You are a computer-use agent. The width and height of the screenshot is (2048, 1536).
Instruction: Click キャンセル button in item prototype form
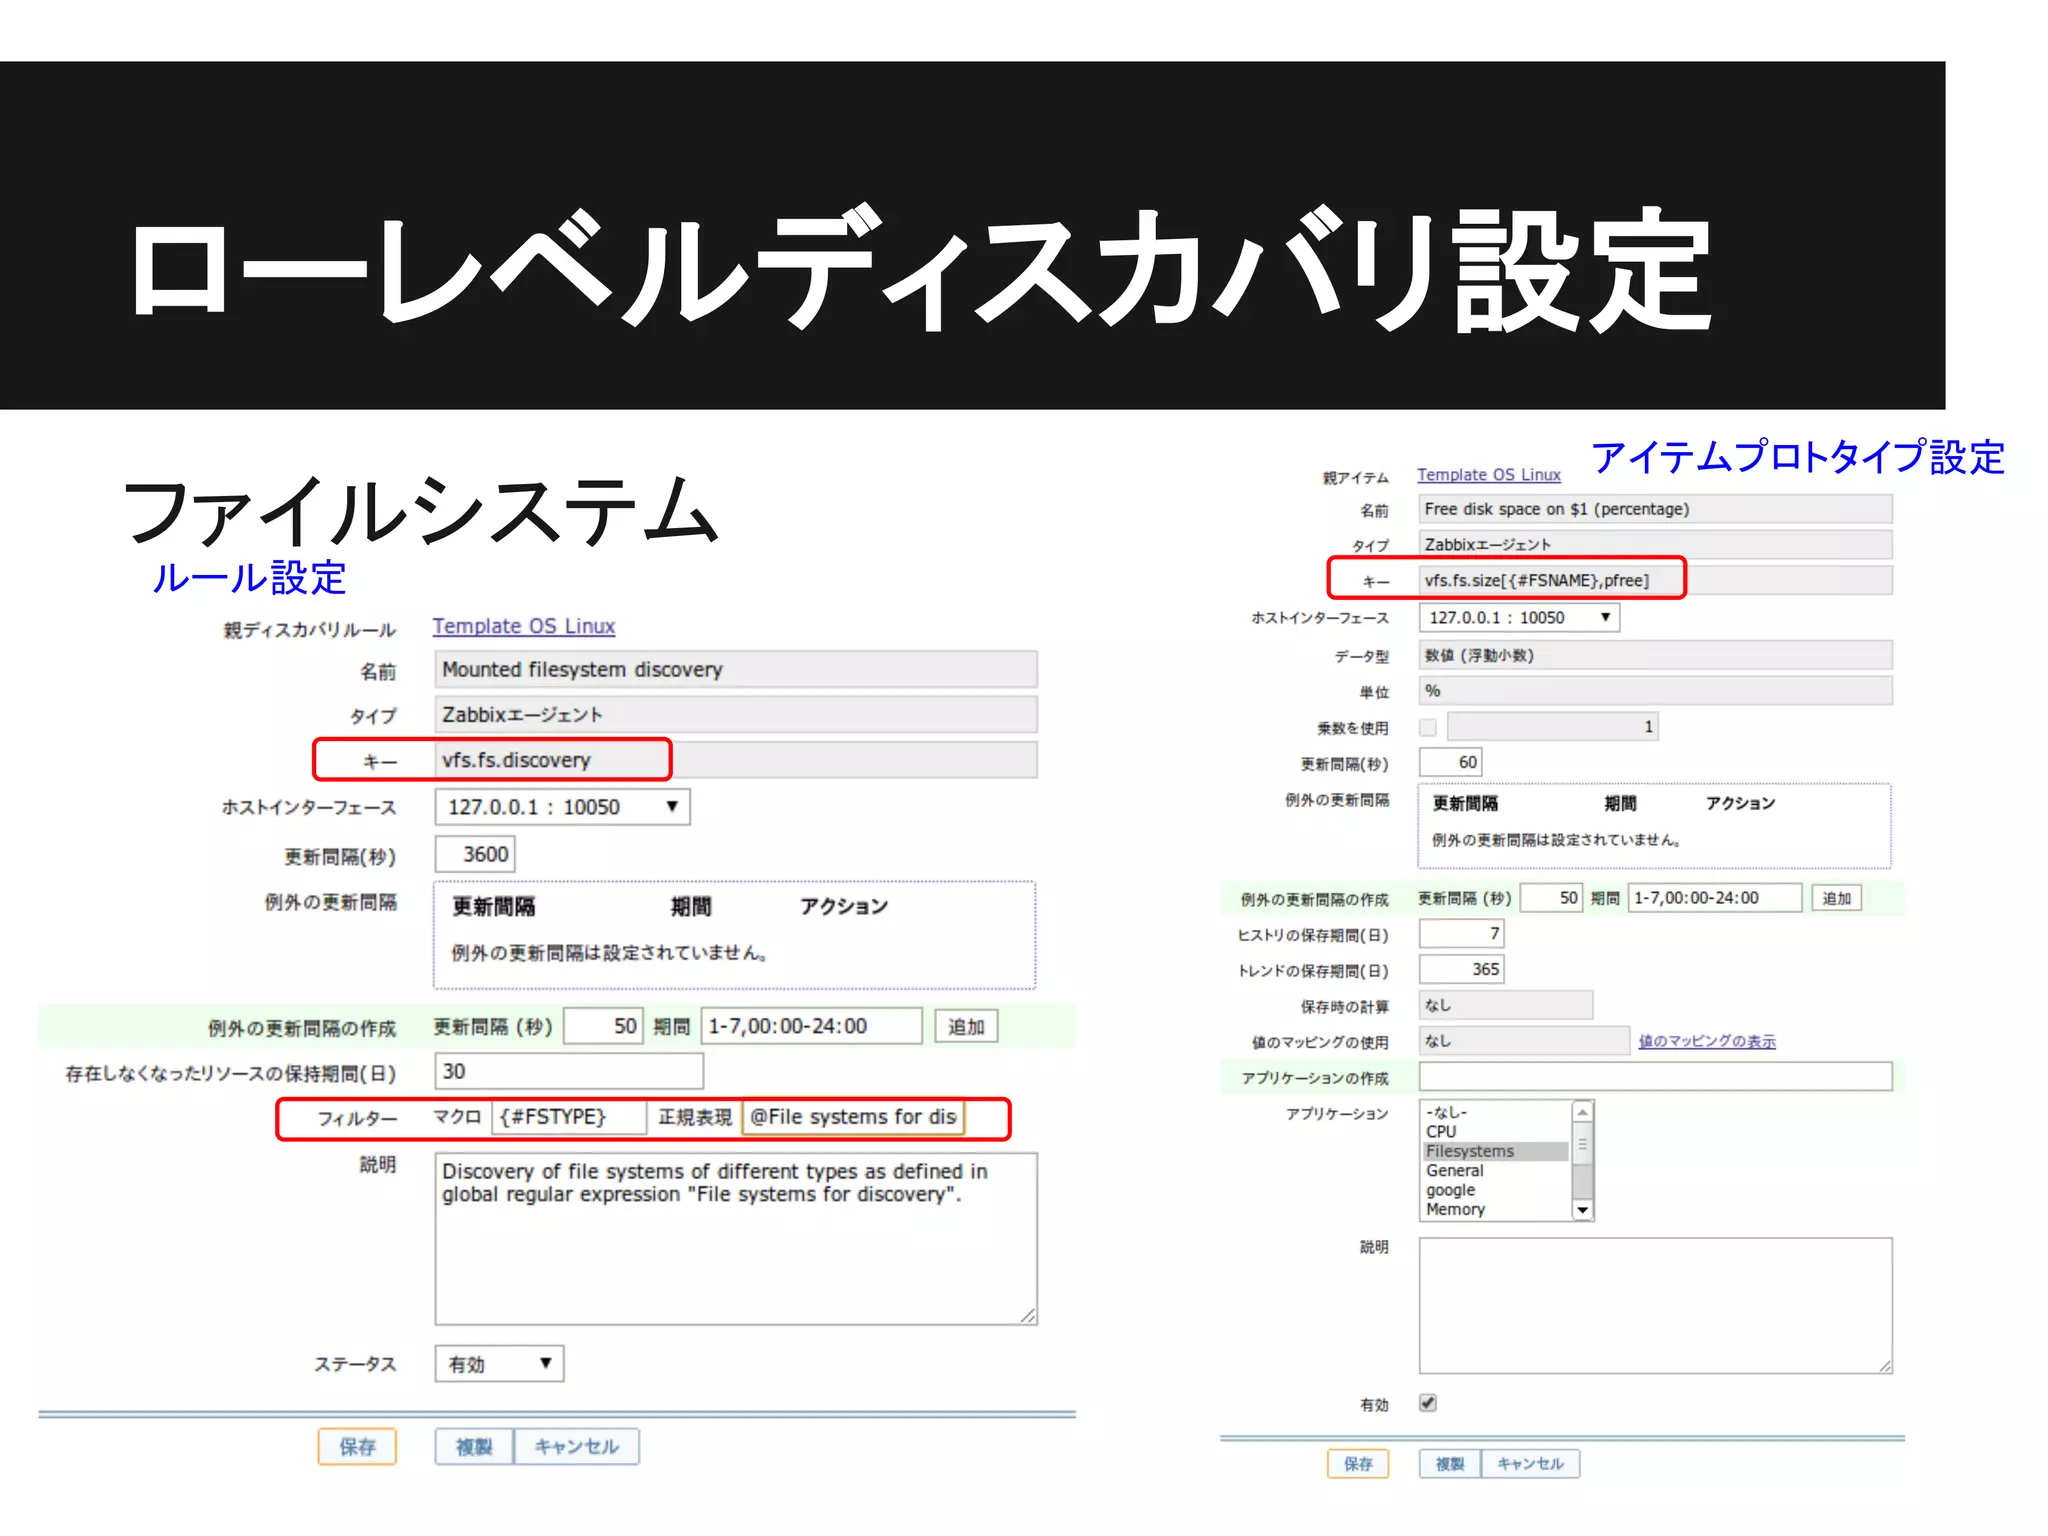1530,1464
